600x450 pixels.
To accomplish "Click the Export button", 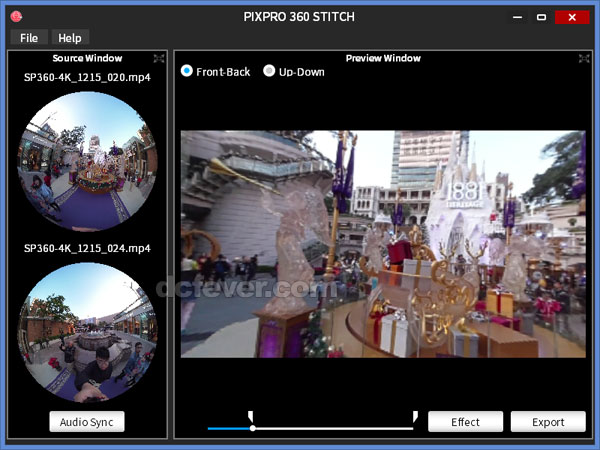I will point(548,422).
